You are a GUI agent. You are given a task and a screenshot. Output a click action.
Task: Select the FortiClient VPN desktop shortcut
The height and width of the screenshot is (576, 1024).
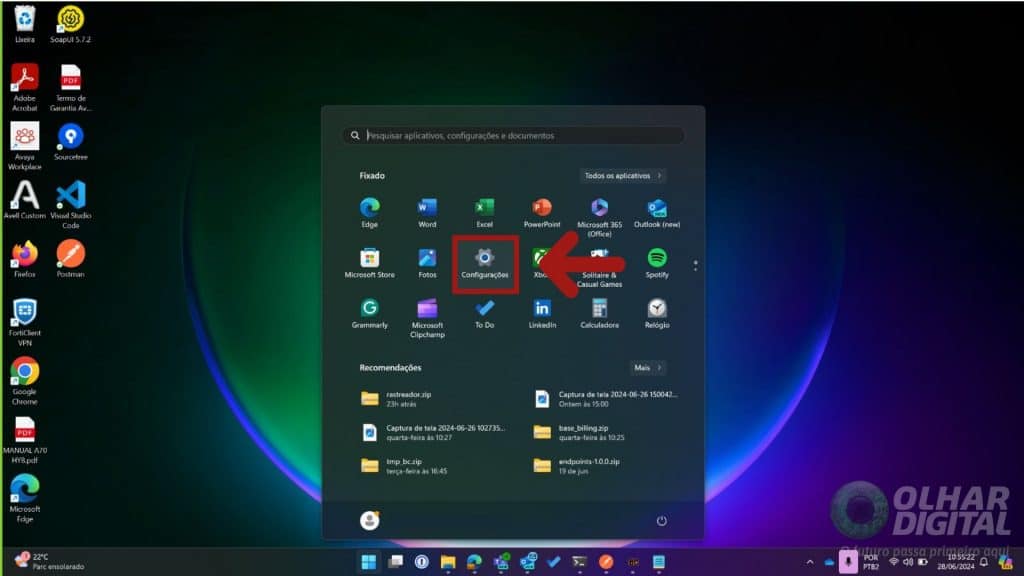[x=25, y=323]
